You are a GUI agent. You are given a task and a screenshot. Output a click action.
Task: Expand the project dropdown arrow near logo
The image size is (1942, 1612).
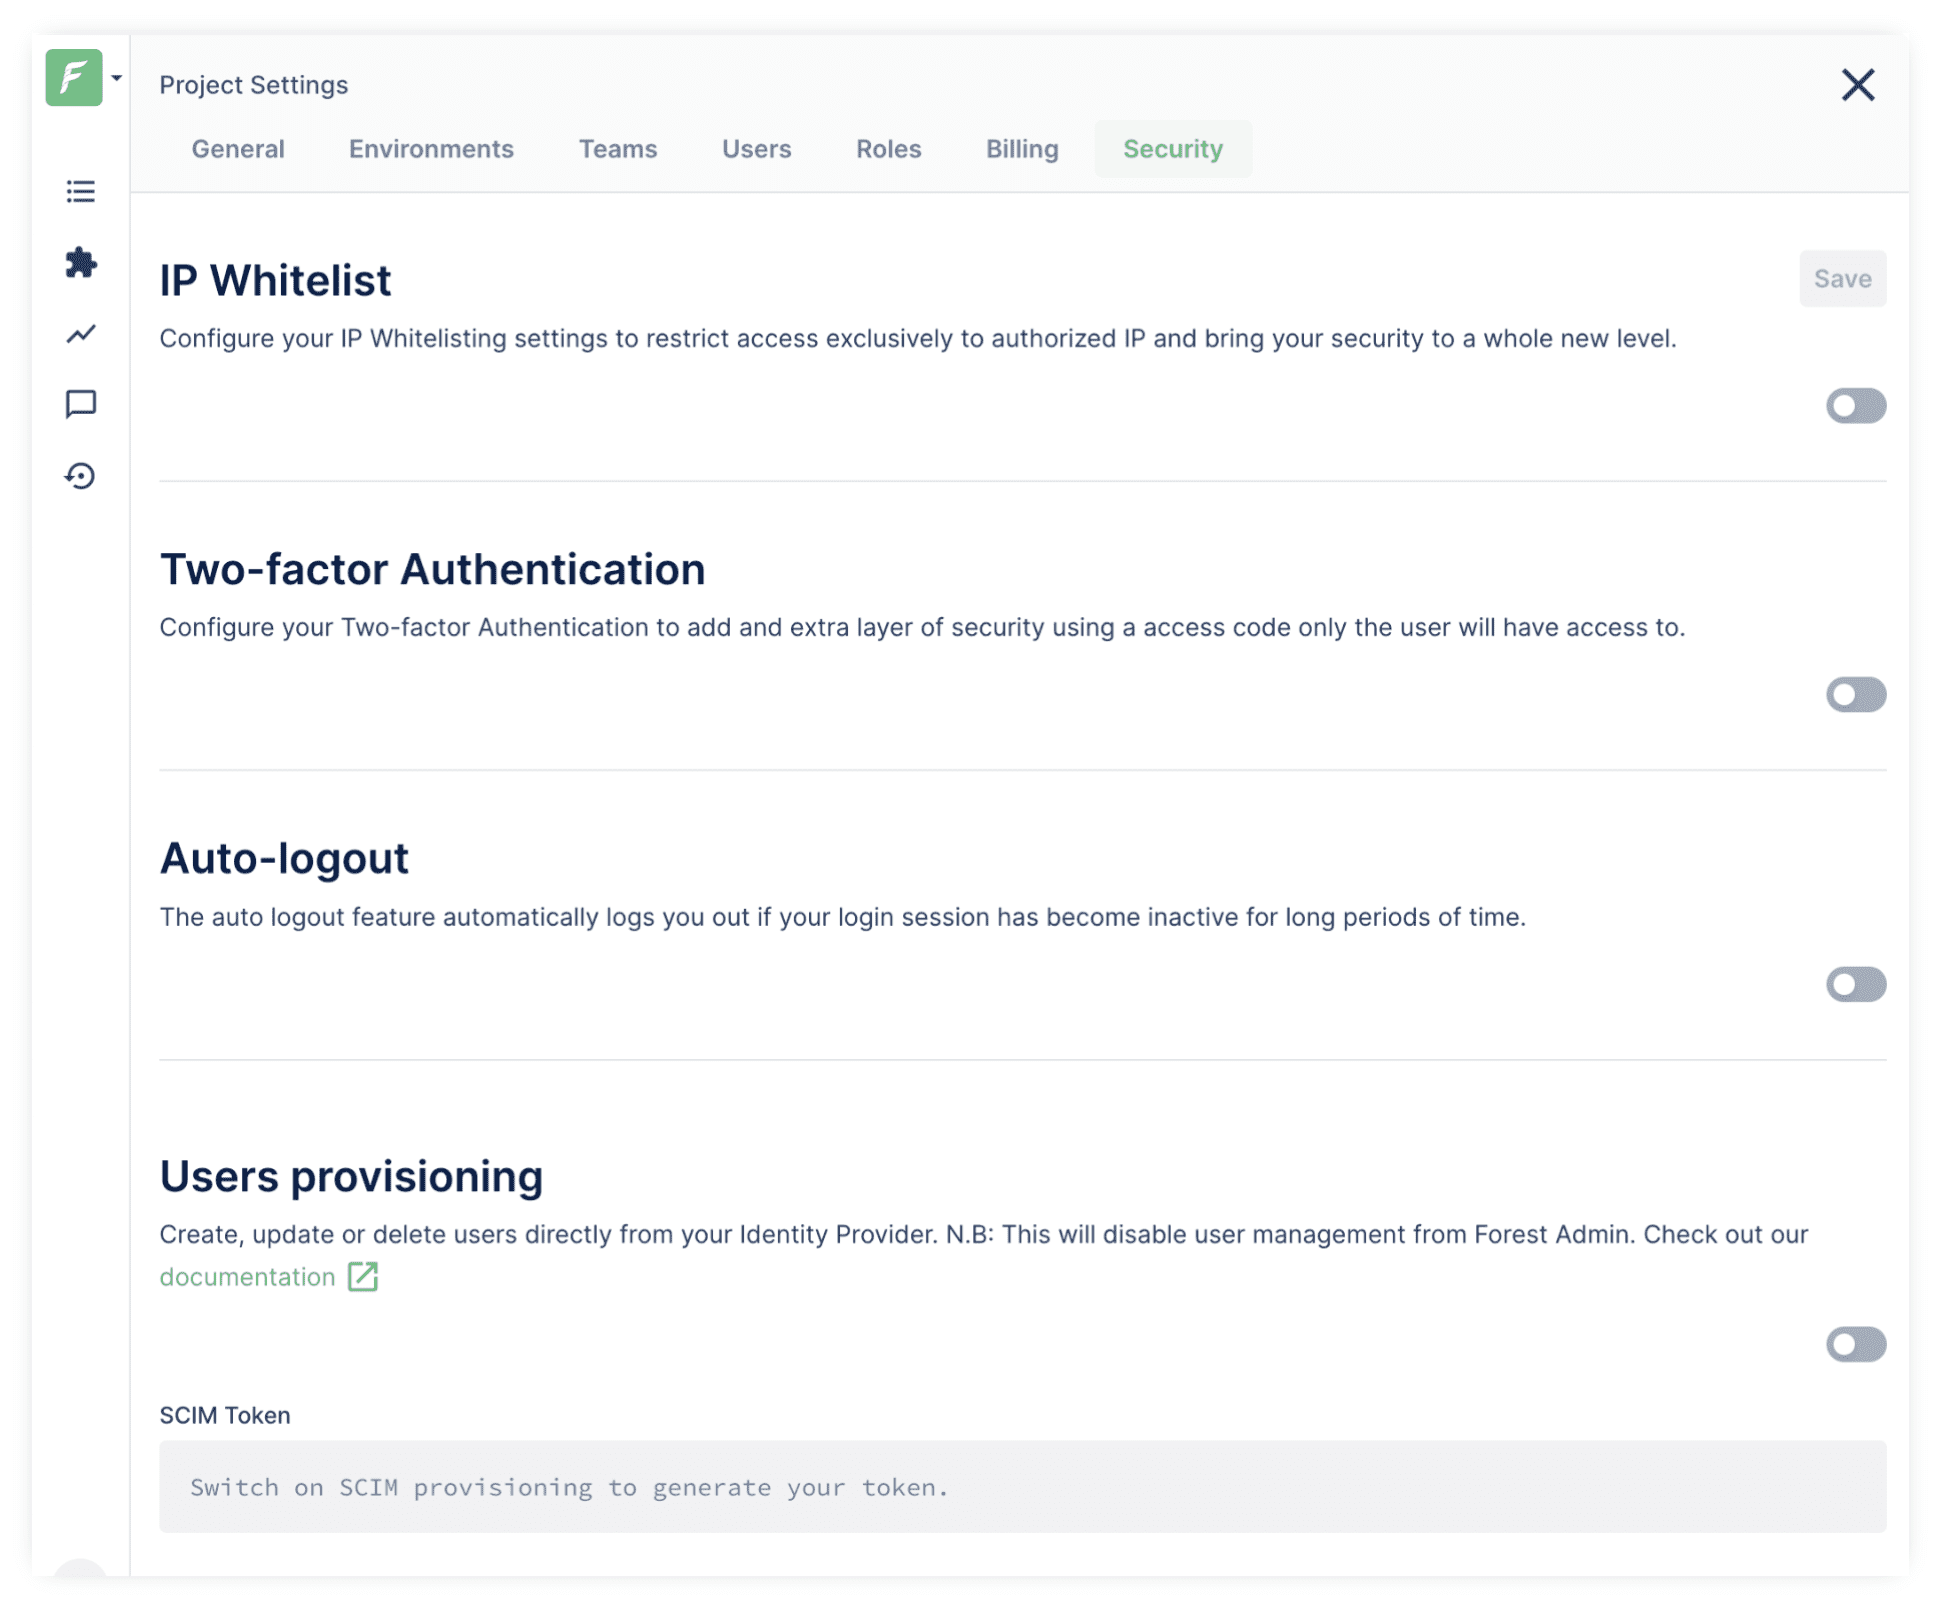point(117,78)
